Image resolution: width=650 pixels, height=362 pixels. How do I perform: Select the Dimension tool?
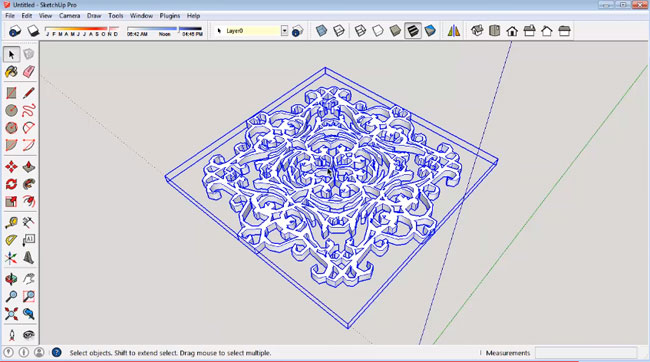pyautogui.click(x=29, y=223)
